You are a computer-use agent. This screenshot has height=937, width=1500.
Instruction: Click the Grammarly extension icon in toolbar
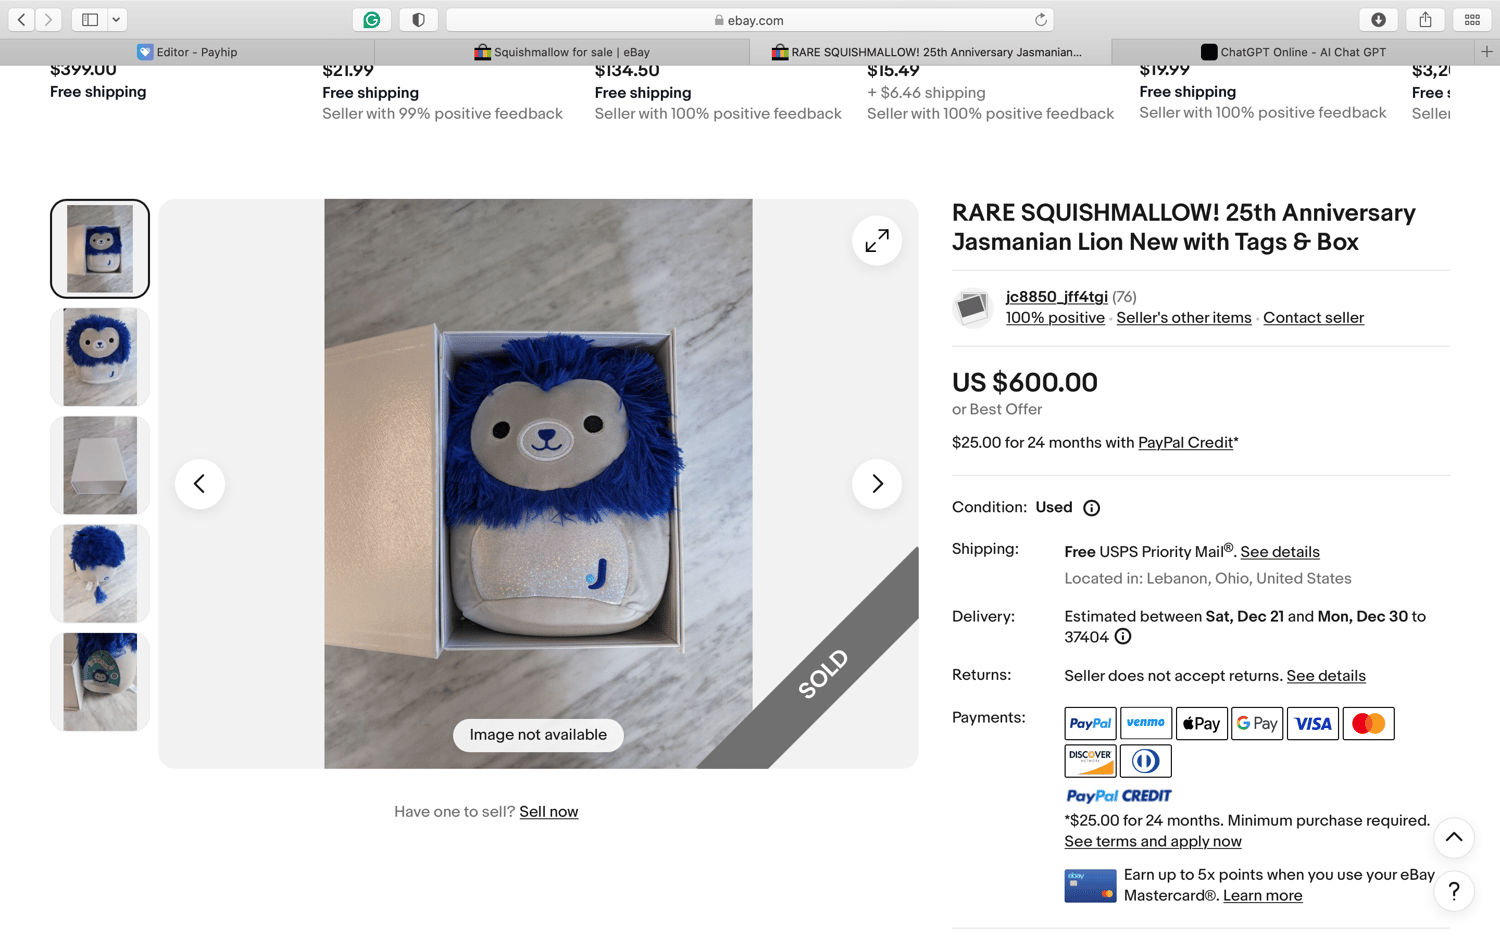click(x=372, y=20)
